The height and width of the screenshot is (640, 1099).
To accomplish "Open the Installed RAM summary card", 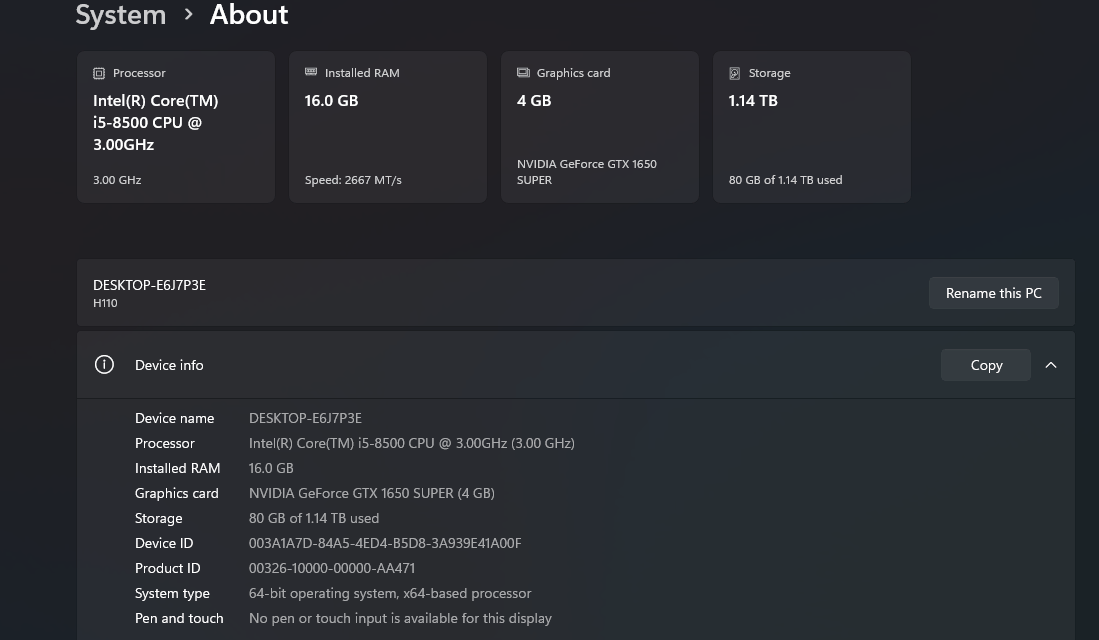I will [388, 127].
